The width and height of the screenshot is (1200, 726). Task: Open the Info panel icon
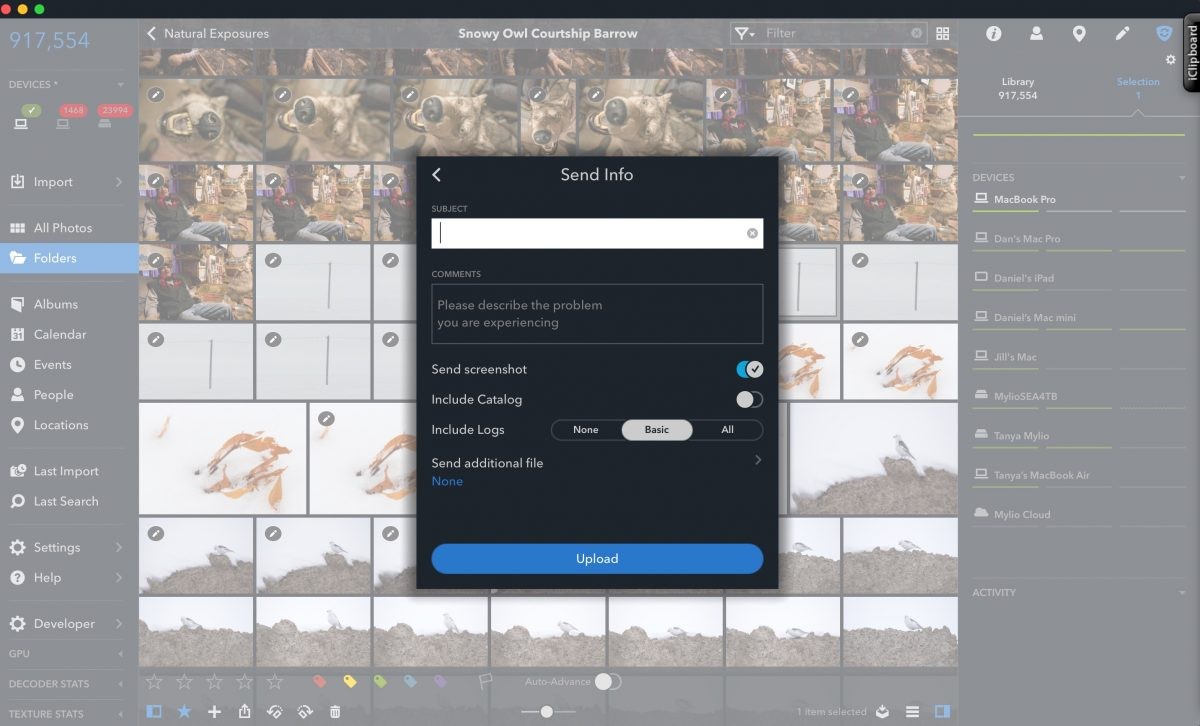(993, 33)
